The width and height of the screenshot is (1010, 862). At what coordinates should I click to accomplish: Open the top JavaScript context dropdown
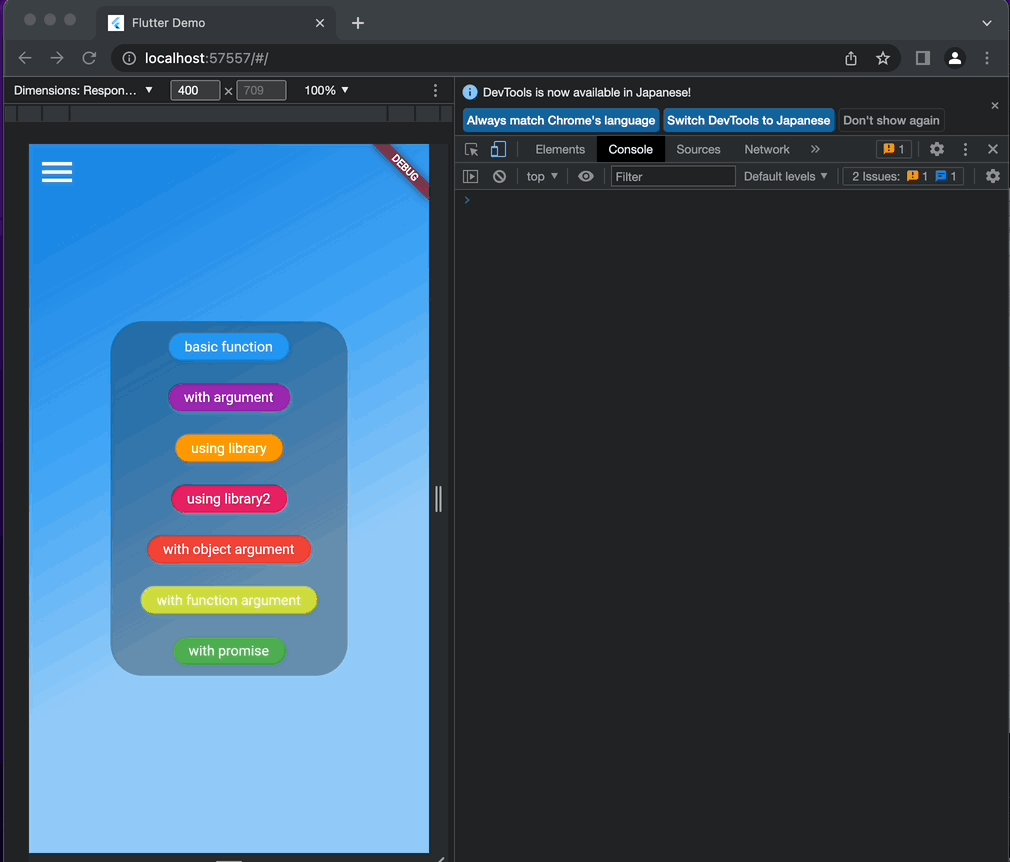pyautogui.click(x=542, y=177)
